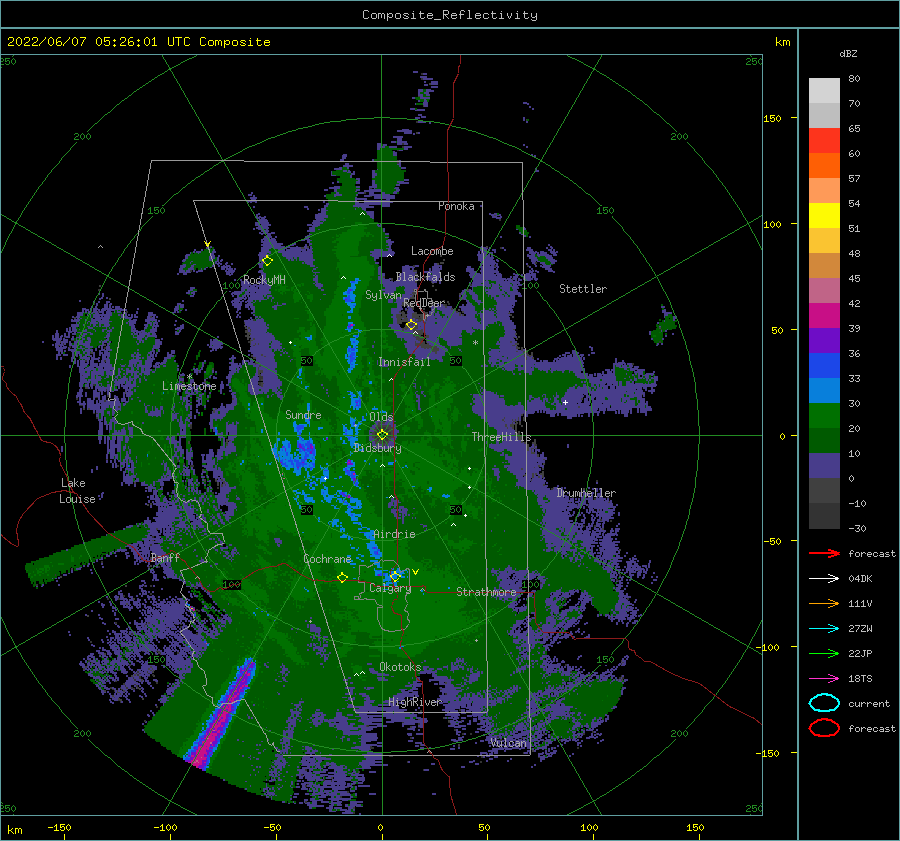Click the 39 dBZ purple color swatch
Image resolution: width=900 pixels, height=841 pixels.
pos(824,340)
